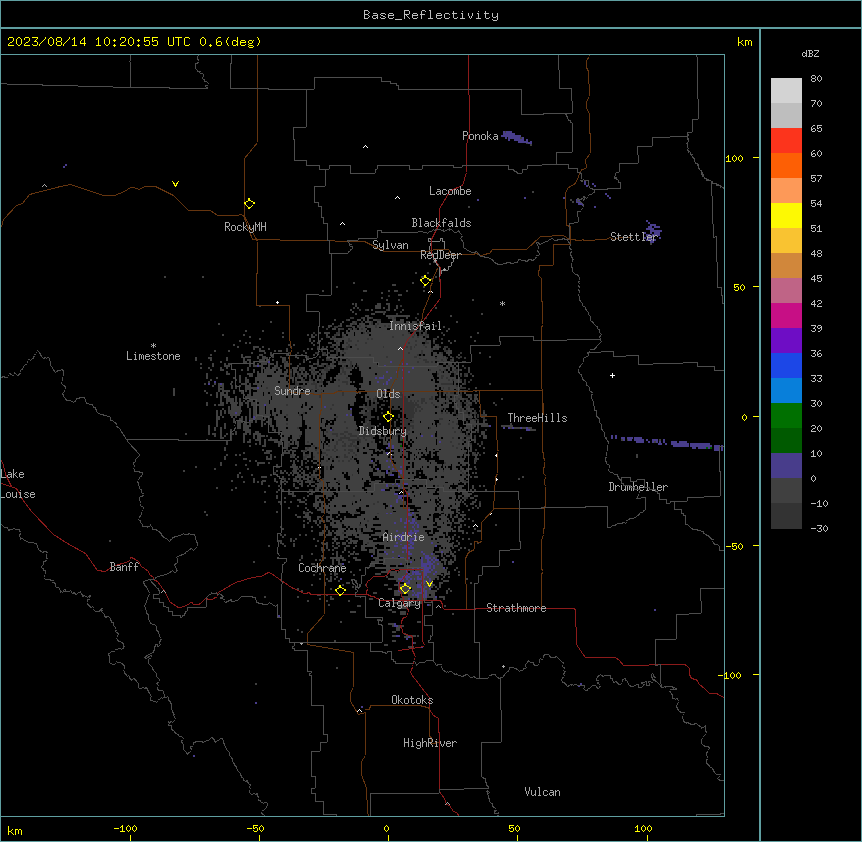Click the white asterisk marker east of RedDeer
862x842 pixels.
(x=502, y=303)
